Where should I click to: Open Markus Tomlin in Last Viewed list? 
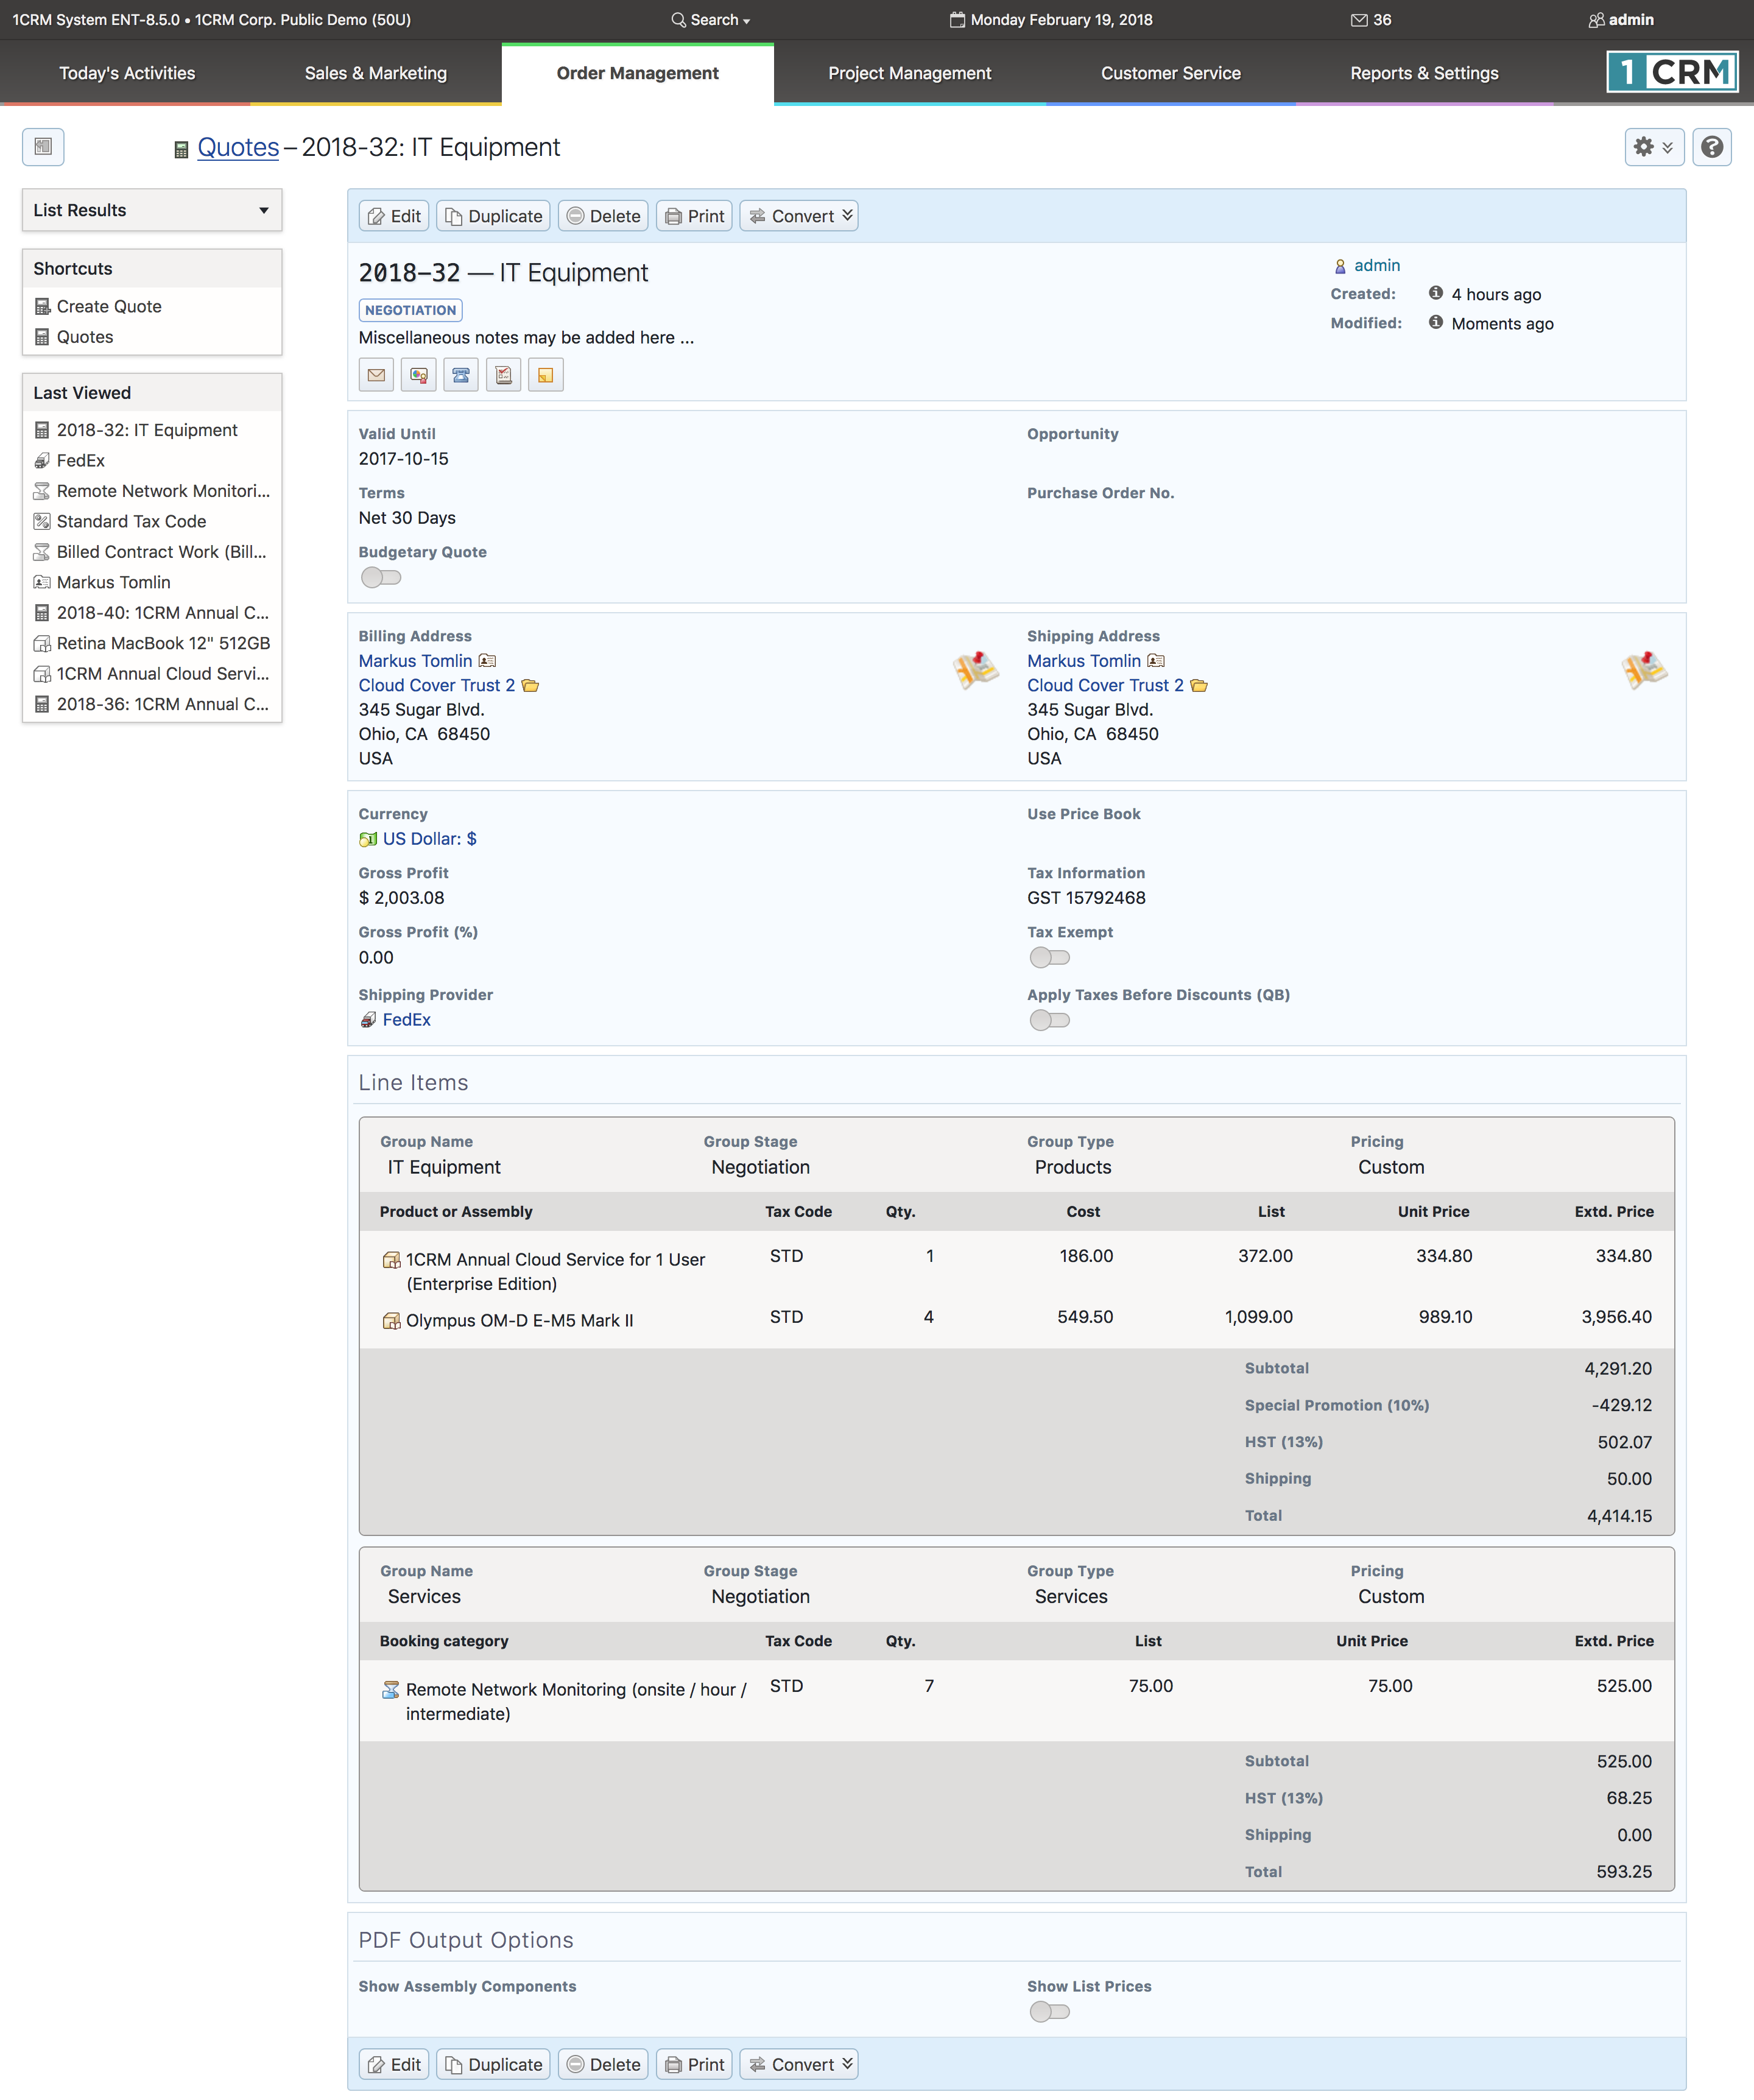113,583
